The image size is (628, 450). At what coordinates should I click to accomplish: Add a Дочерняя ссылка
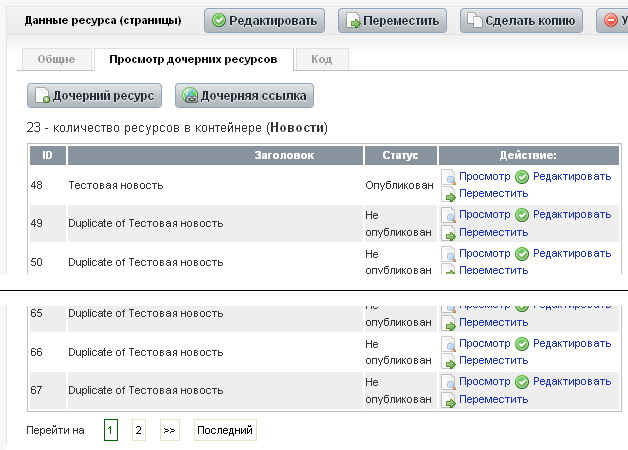245,96
